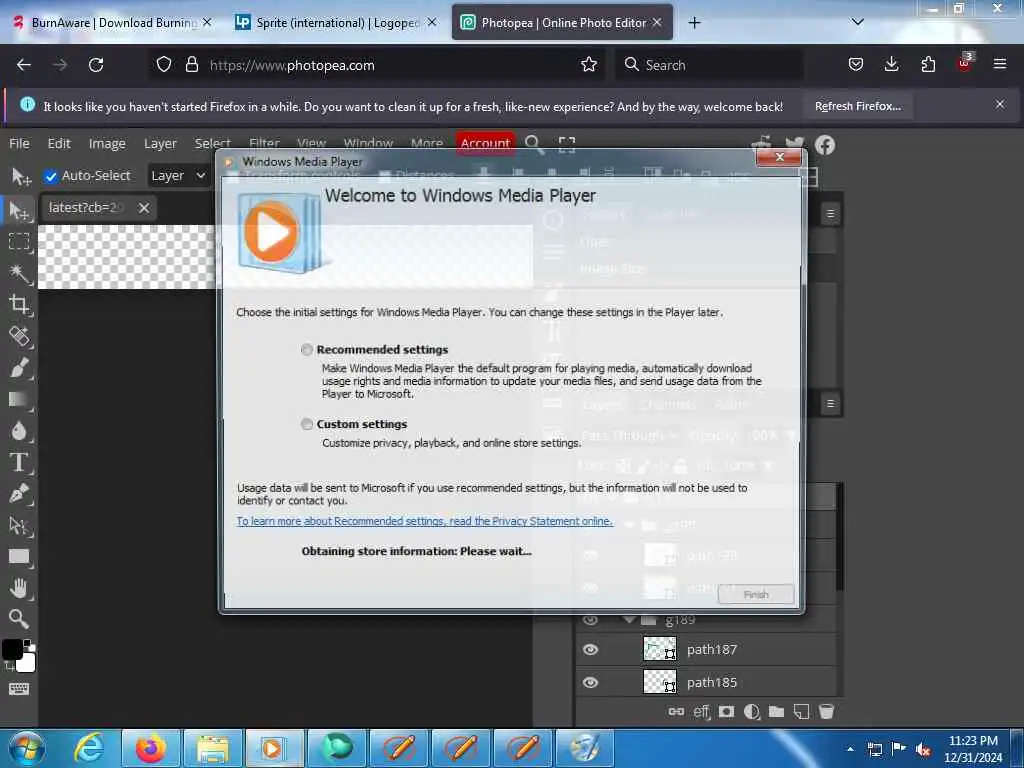Image resolution: width=1024 pixels, height=768 pixels.
Task: Choose the Custom settings radio button
Action: pyautogui.click(x=307, y=424)
